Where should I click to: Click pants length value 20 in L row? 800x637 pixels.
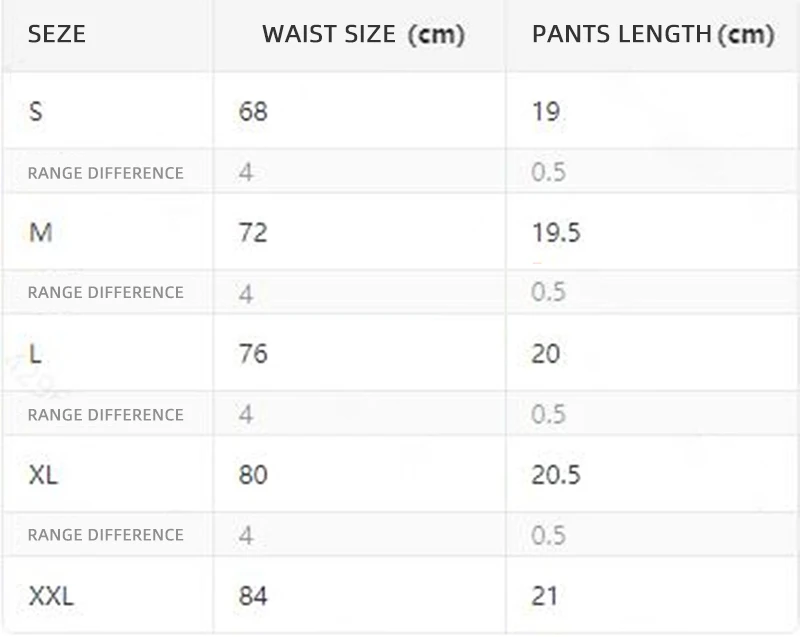coord(546,353)
